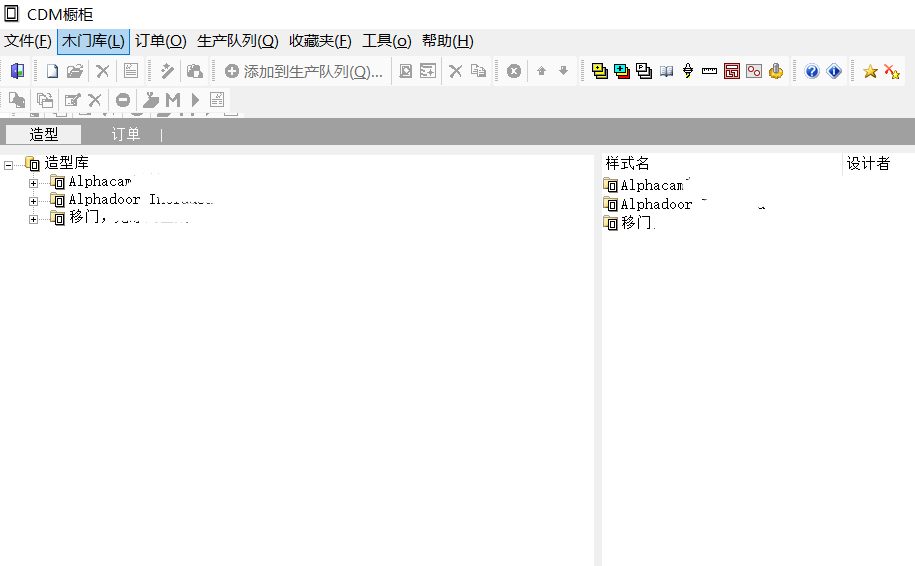
Task: Click the sheet icon after play triangle
Action: (x=217, y=100)
